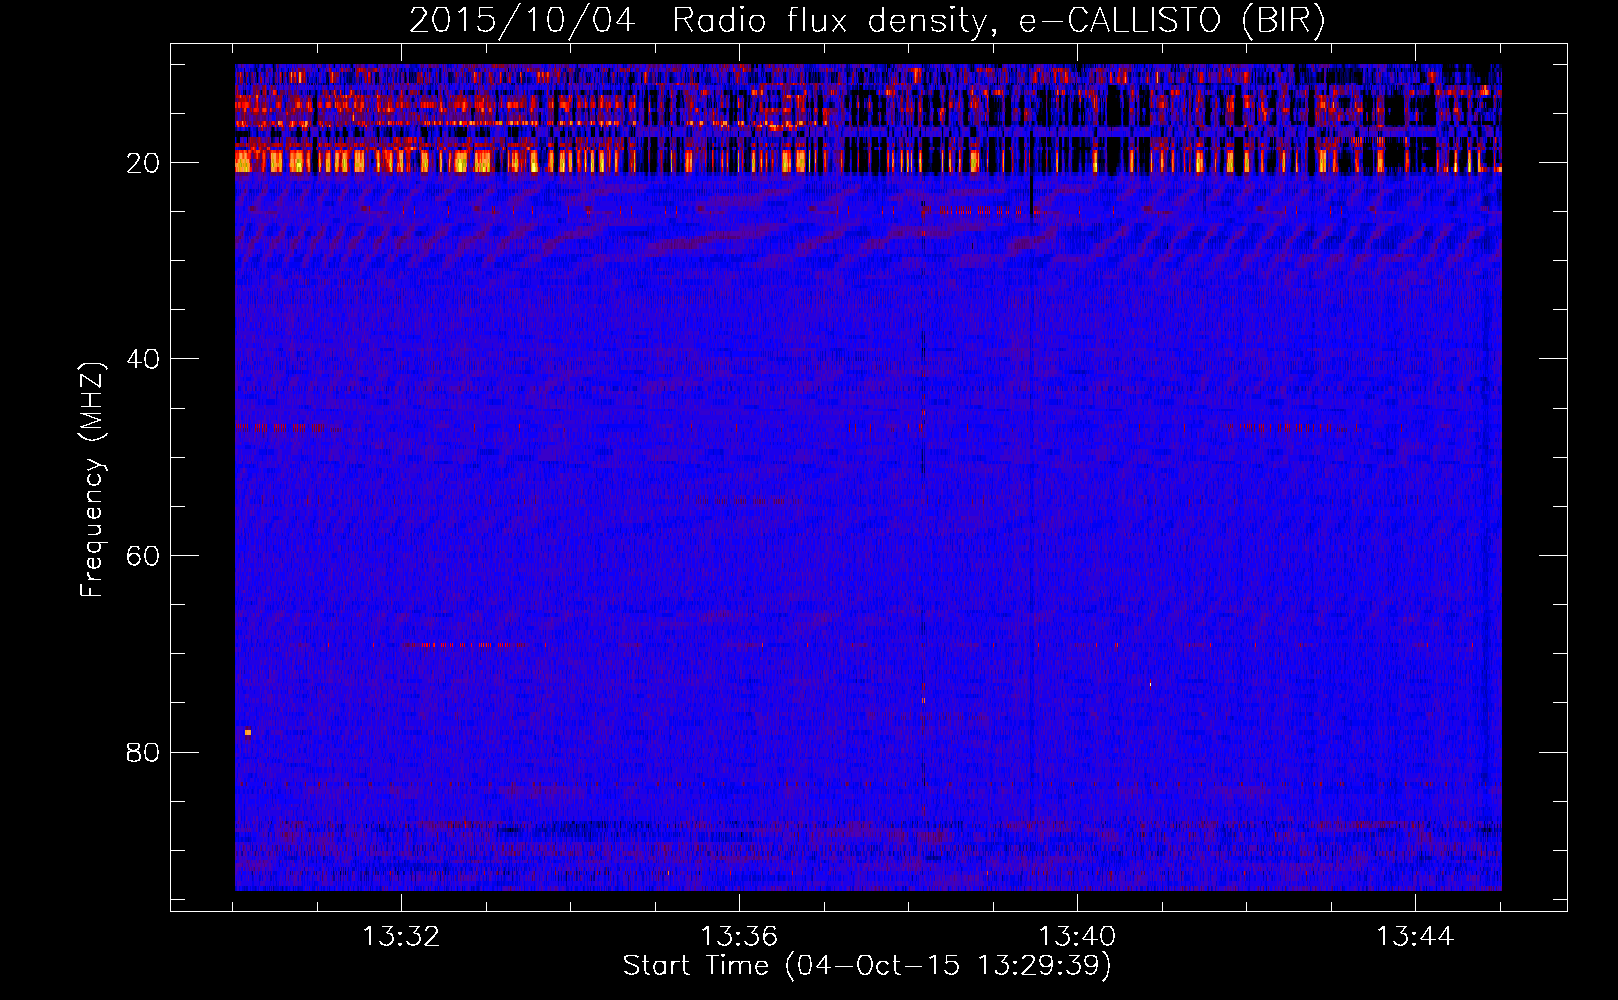Click the 60 frequency tick label
Screen dimensions: 1618x1000
pos(144,556)
